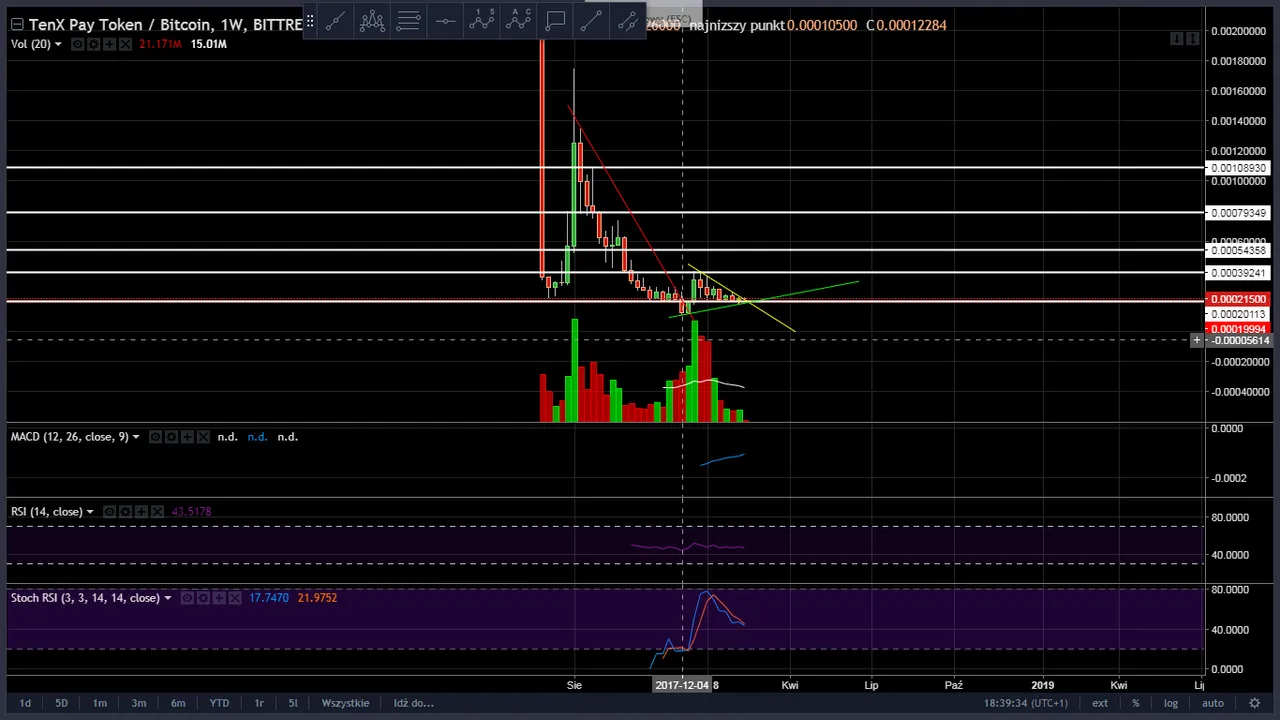1280x720 pixels.
Task: Click the 0.00108930 price line label
Action: (1238, 168)
